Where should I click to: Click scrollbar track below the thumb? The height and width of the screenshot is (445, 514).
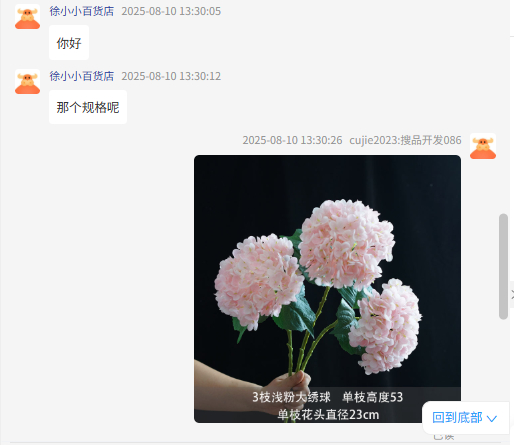click(x=503, y=360)
